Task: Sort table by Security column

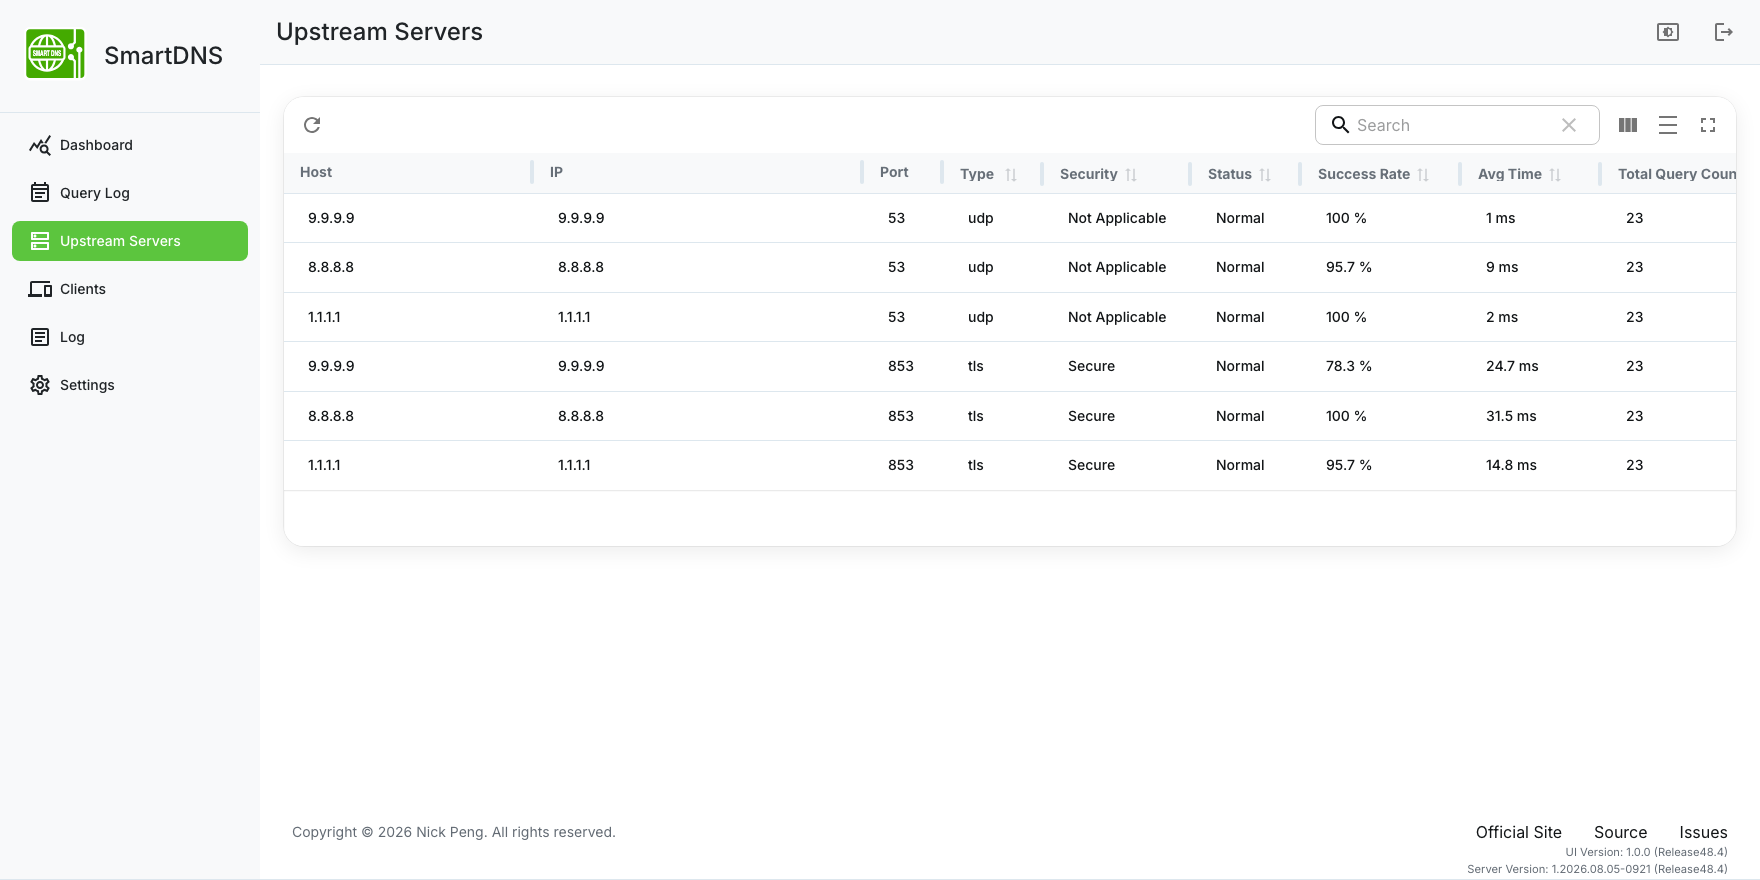Action: (x=1131, y=175)
